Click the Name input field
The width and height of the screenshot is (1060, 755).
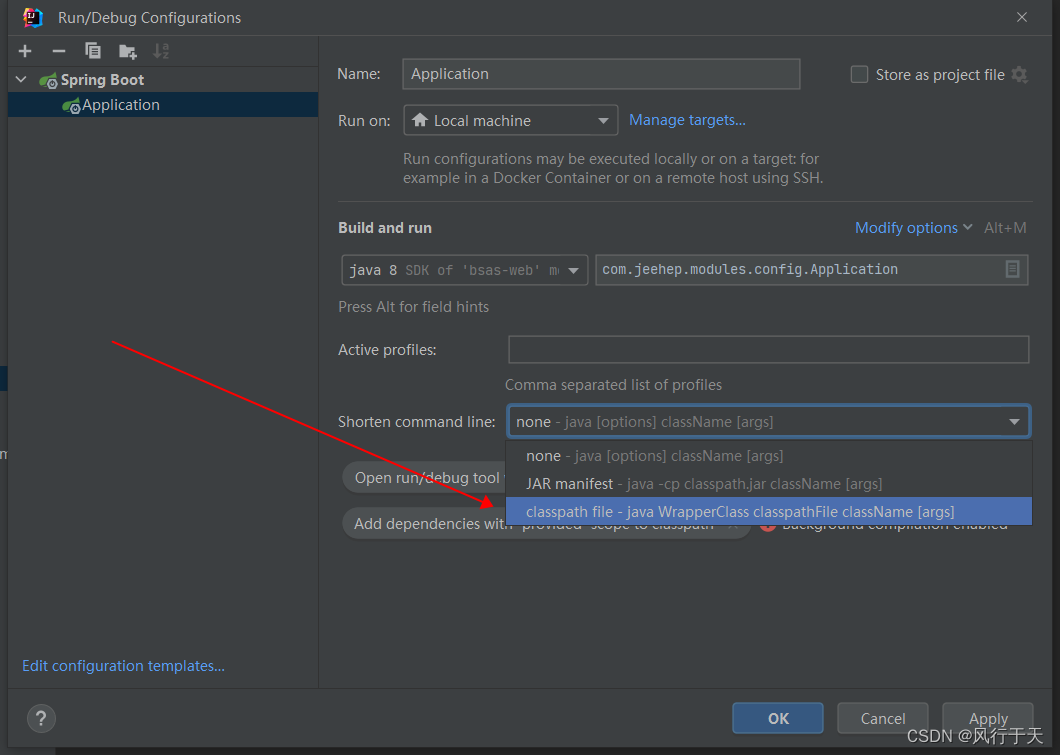[601, 74]
